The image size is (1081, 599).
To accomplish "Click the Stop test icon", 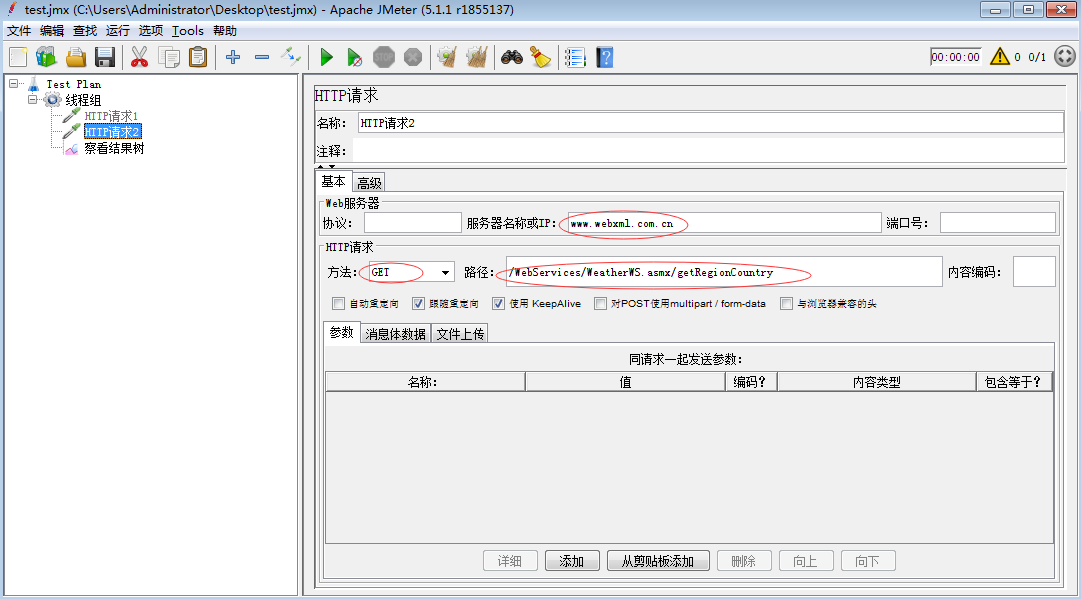I will click(384, 57).
